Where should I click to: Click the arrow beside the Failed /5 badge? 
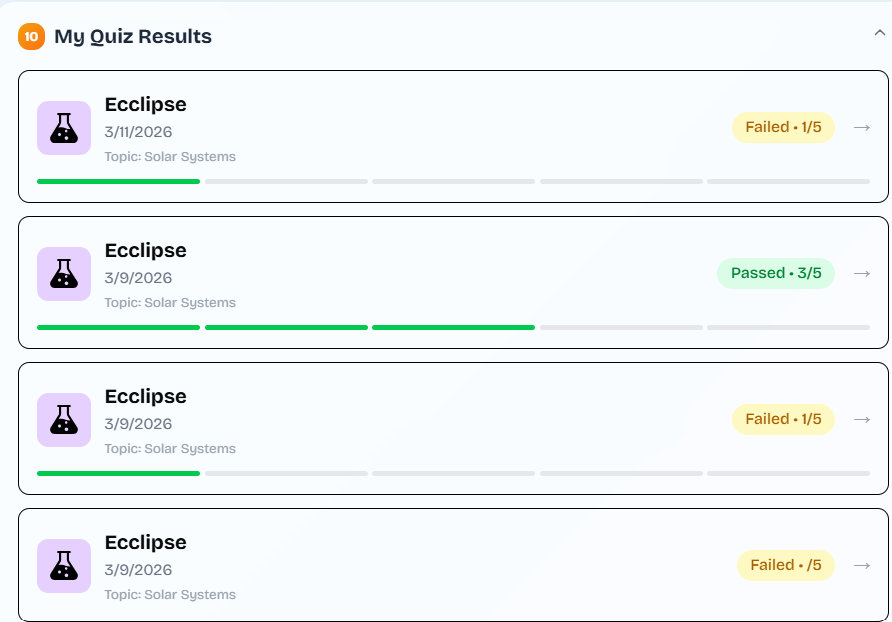[x=862, y=565]
